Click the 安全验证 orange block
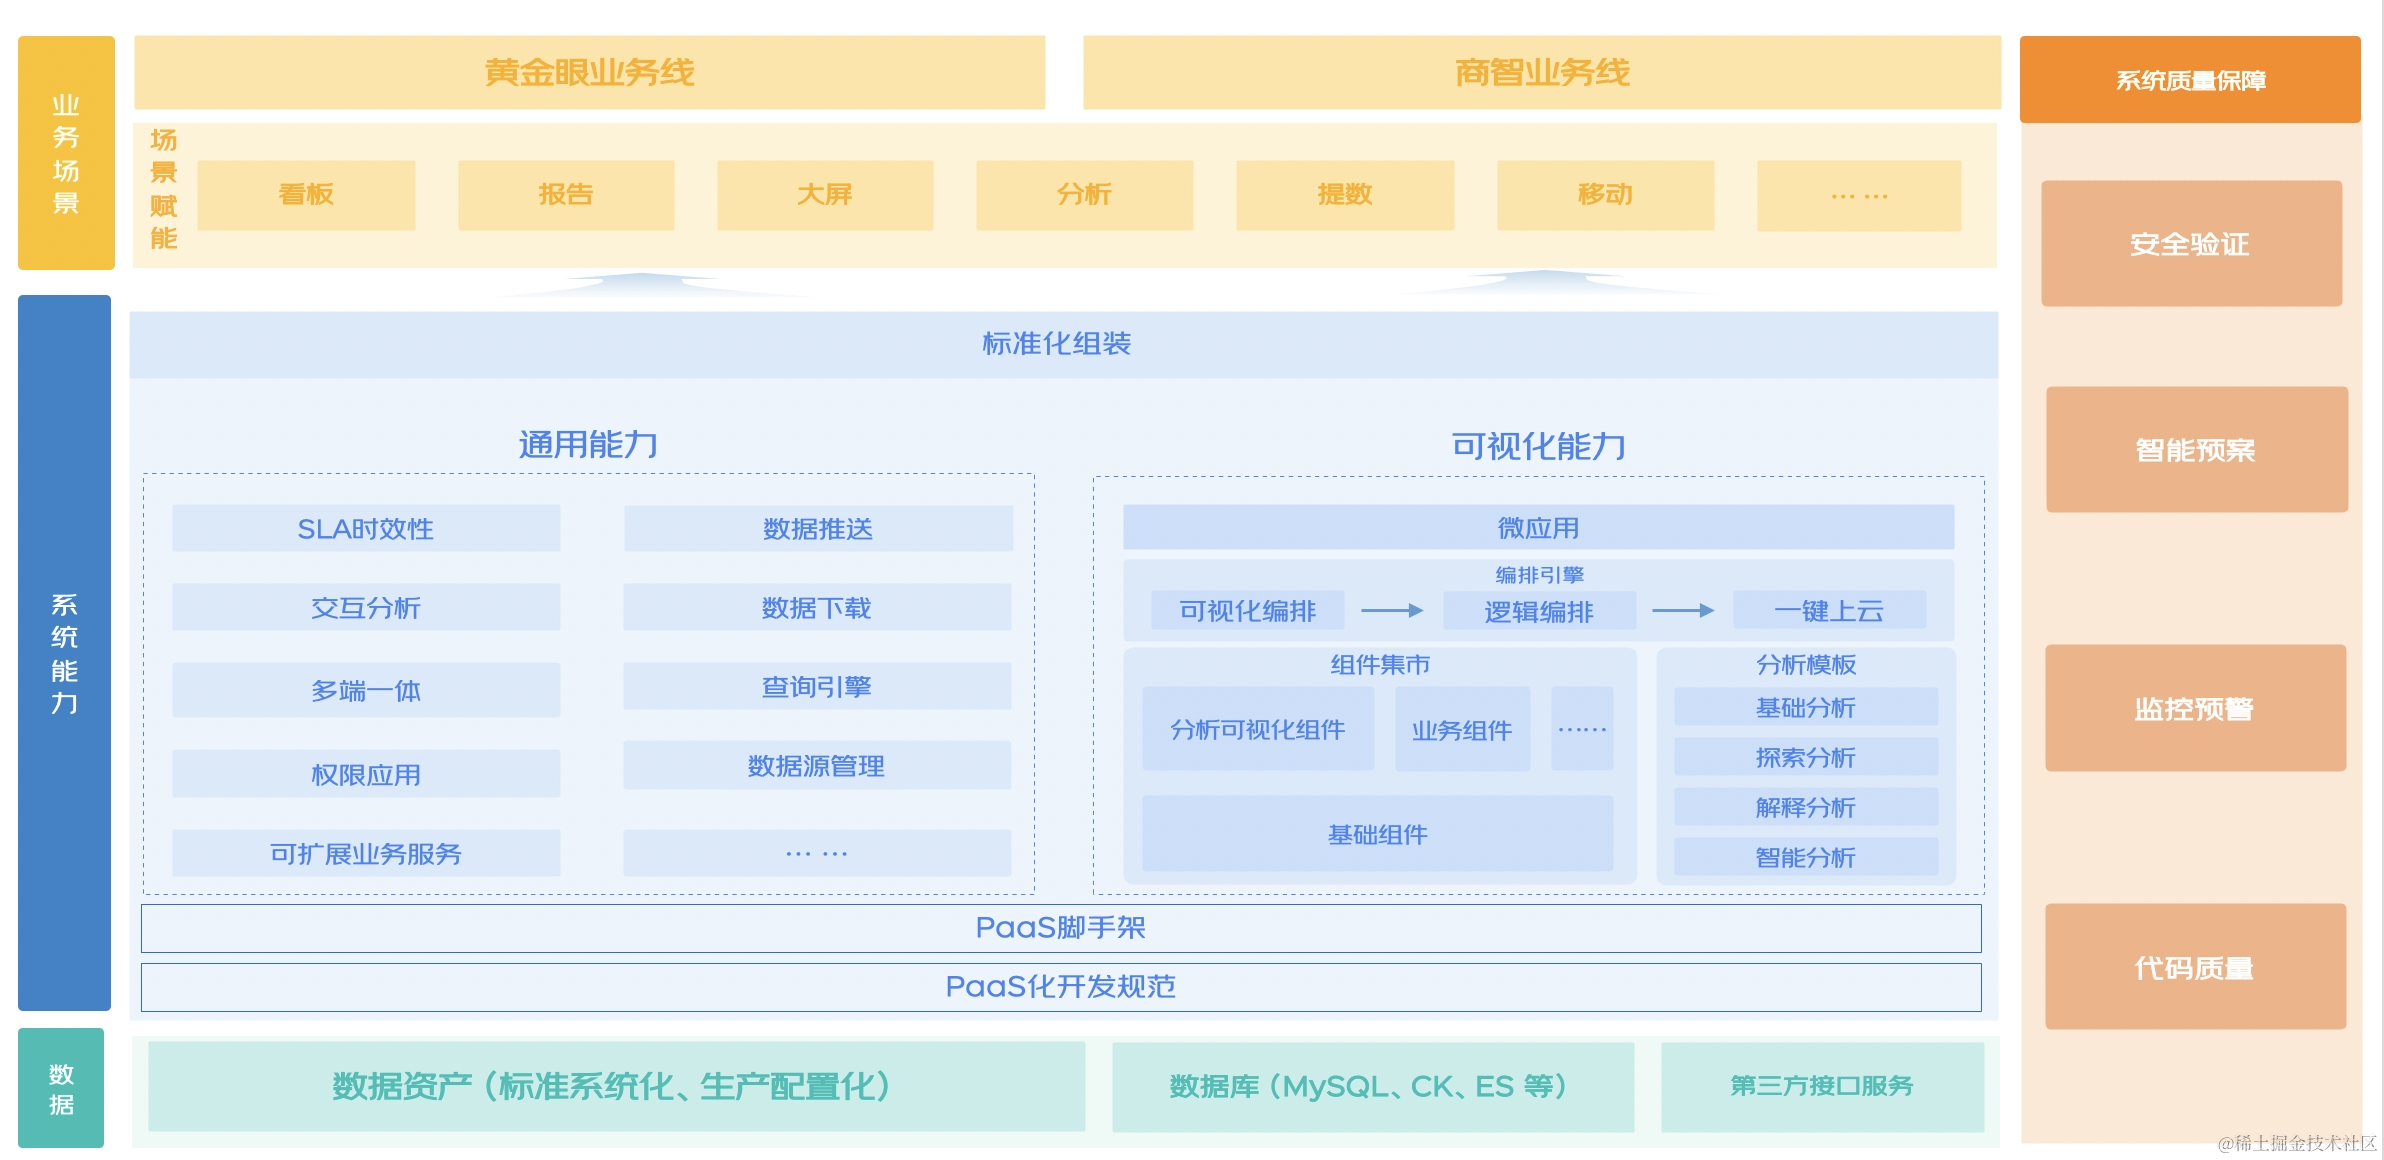Viewport: 2384px width, 1160px height. [x=2190, y=244]
